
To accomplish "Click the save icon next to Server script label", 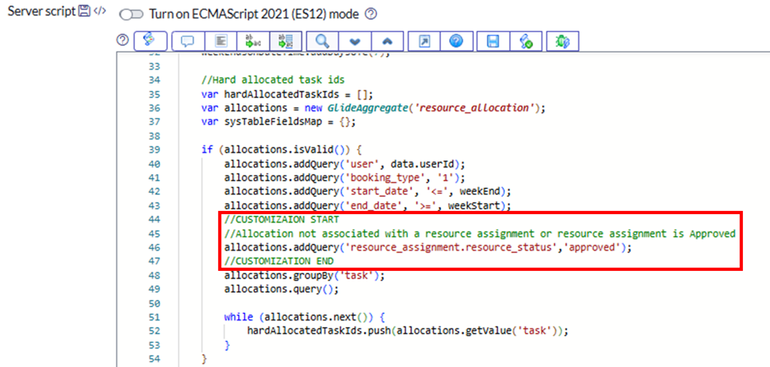I will click(84, 12).
